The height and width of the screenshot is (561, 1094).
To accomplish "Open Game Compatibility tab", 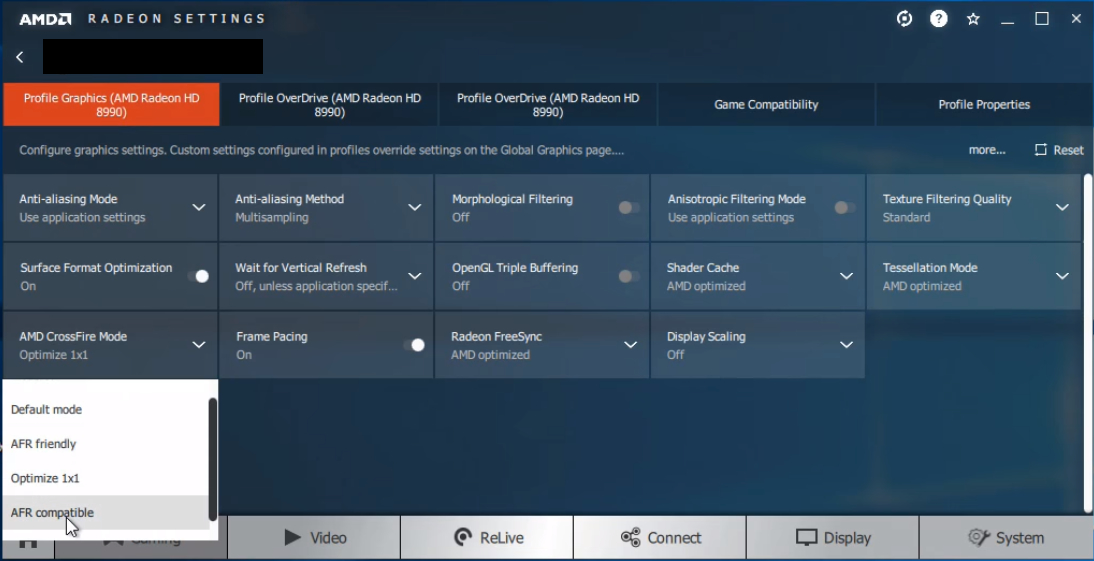I will (766, 105).
